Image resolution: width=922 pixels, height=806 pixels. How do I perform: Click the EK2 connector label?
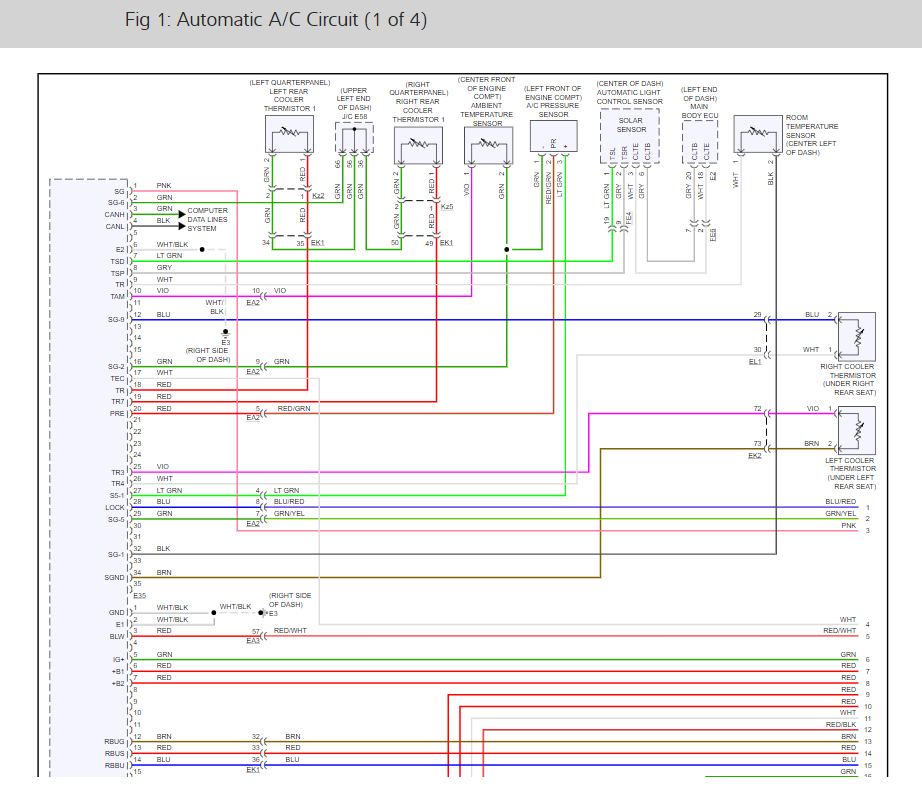pos(755,455)
